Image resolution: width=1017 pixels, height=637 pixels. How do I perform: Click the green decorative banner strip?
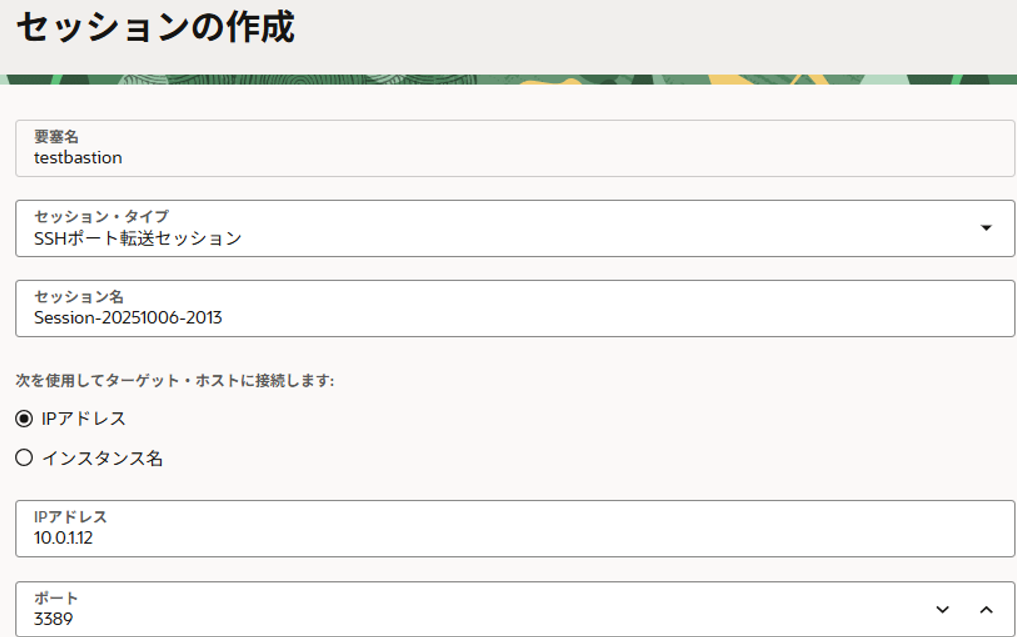pos(508,79)
